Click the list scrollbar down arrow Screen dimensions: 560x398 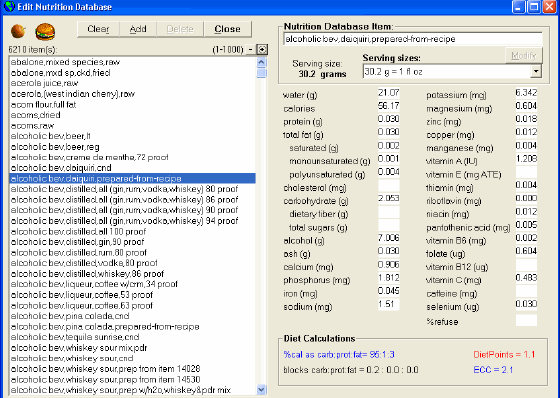[261, 389]
